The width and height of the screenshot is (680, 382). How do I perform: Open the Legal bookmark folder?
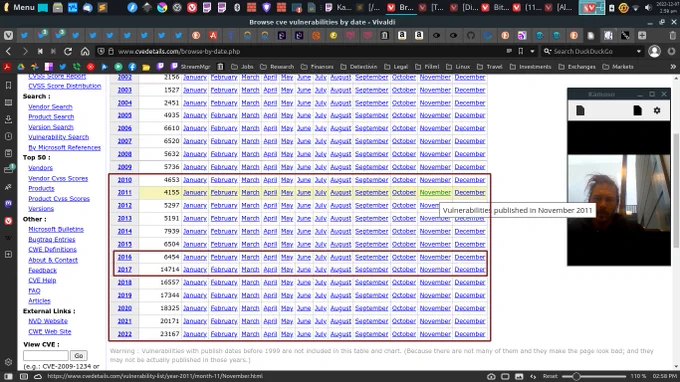pyautogui.click(x=396, y=67)
